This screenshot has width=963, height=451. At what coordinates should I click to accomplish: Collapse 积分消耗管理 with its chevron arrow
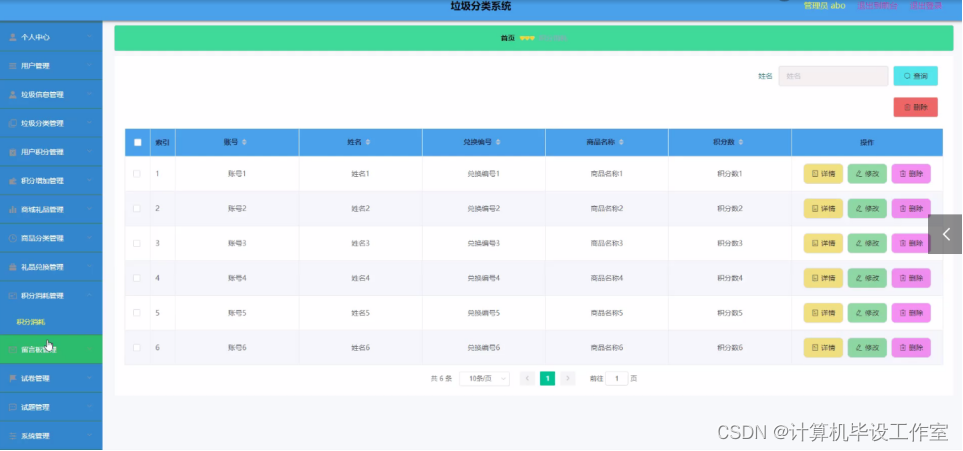click(90, 296)
